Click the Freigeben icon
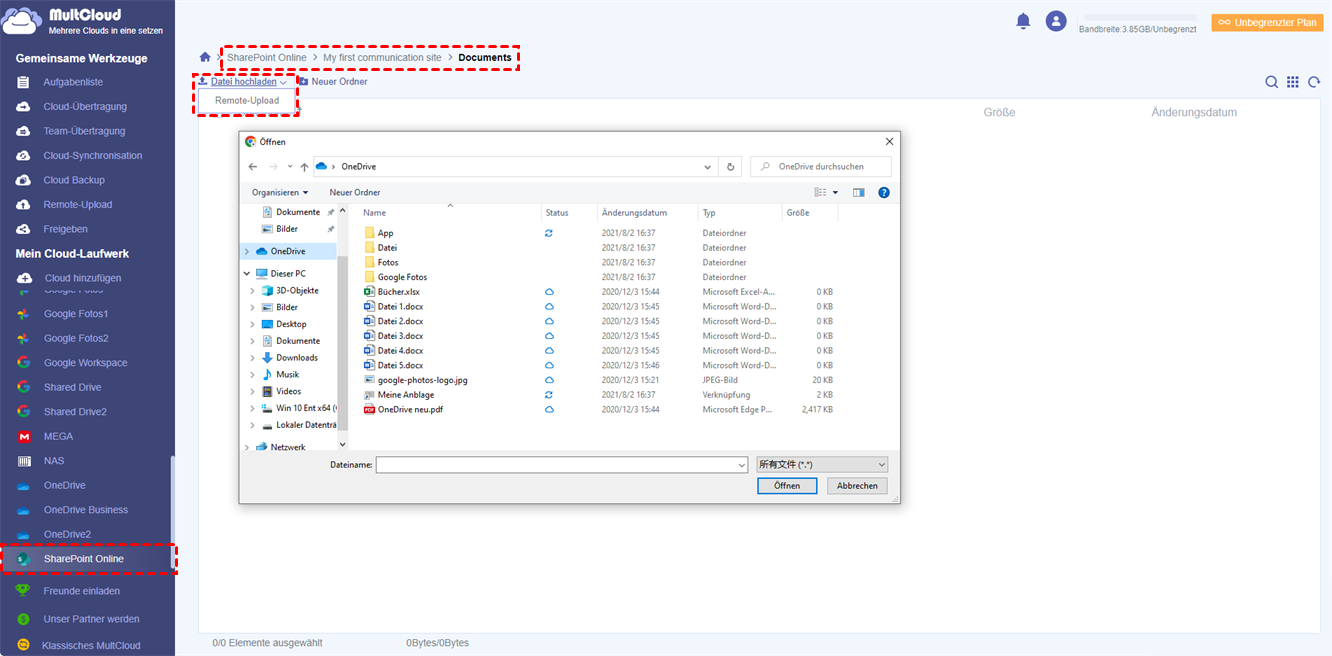 (x=23, y=229)
